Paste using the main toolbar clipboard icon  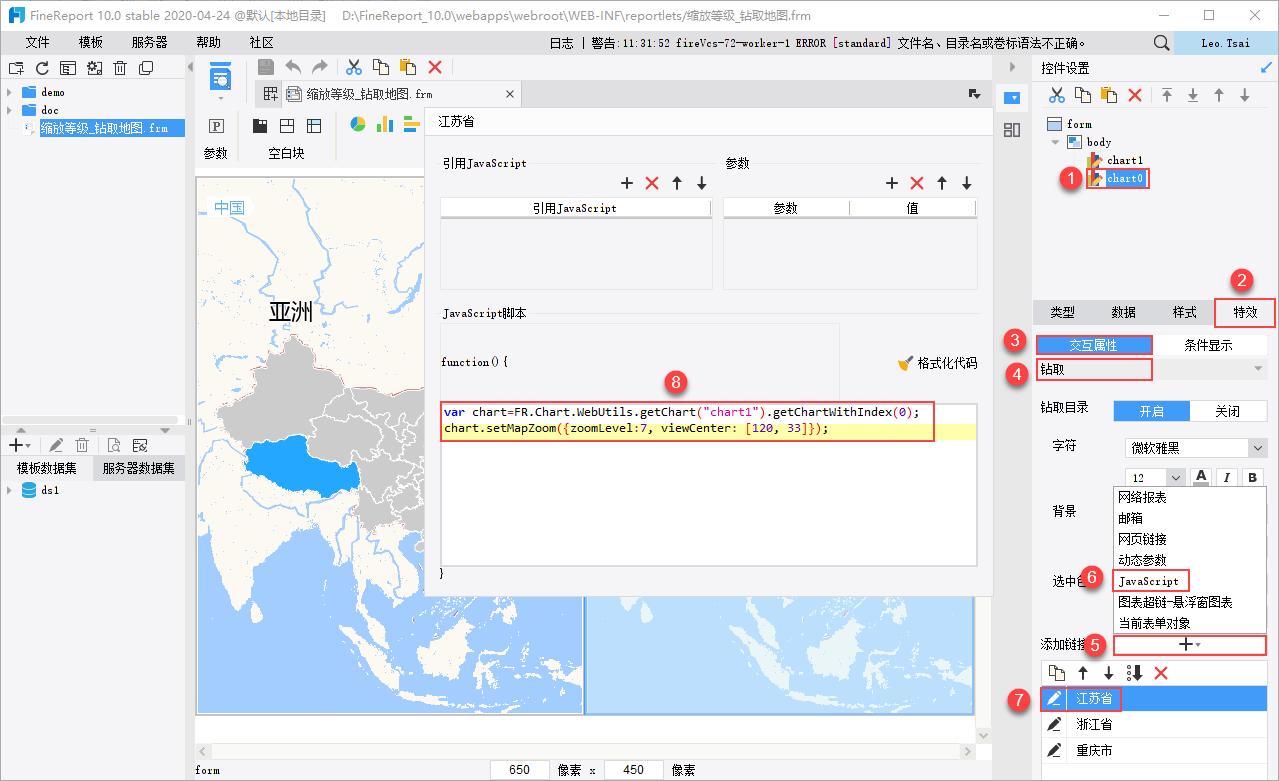[408, 67]
